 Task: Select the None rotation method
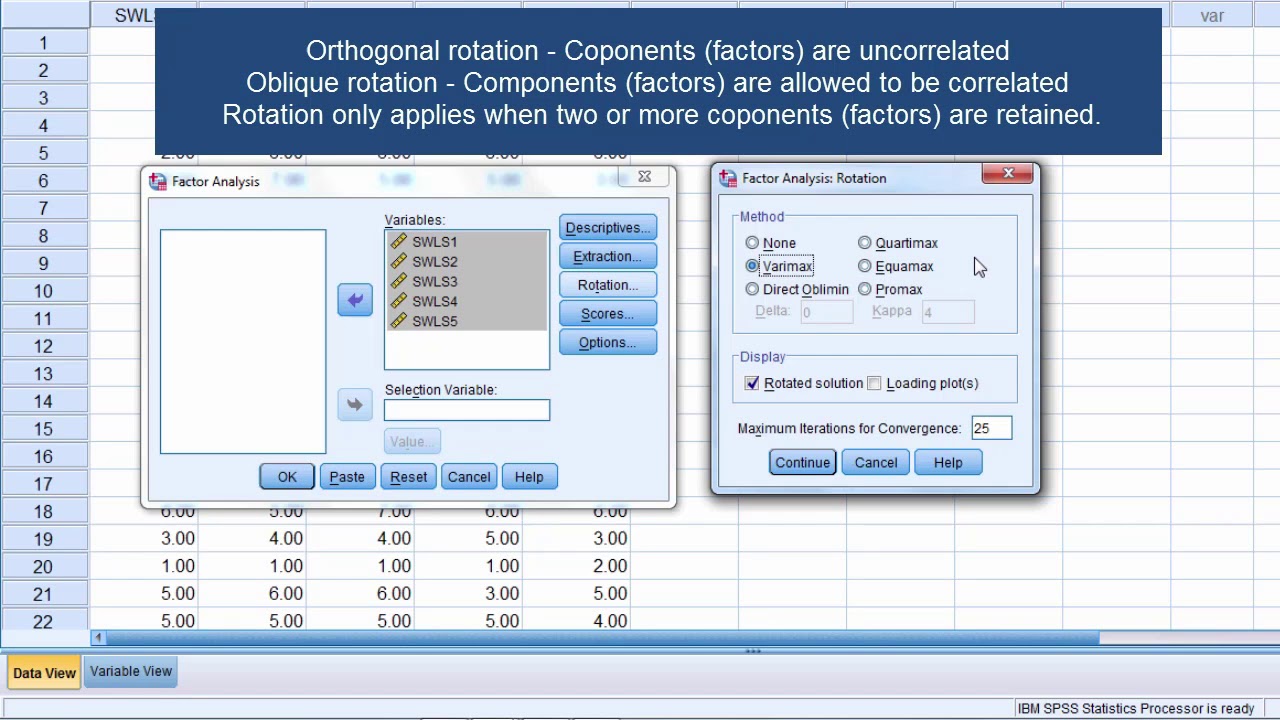point(752,243)
